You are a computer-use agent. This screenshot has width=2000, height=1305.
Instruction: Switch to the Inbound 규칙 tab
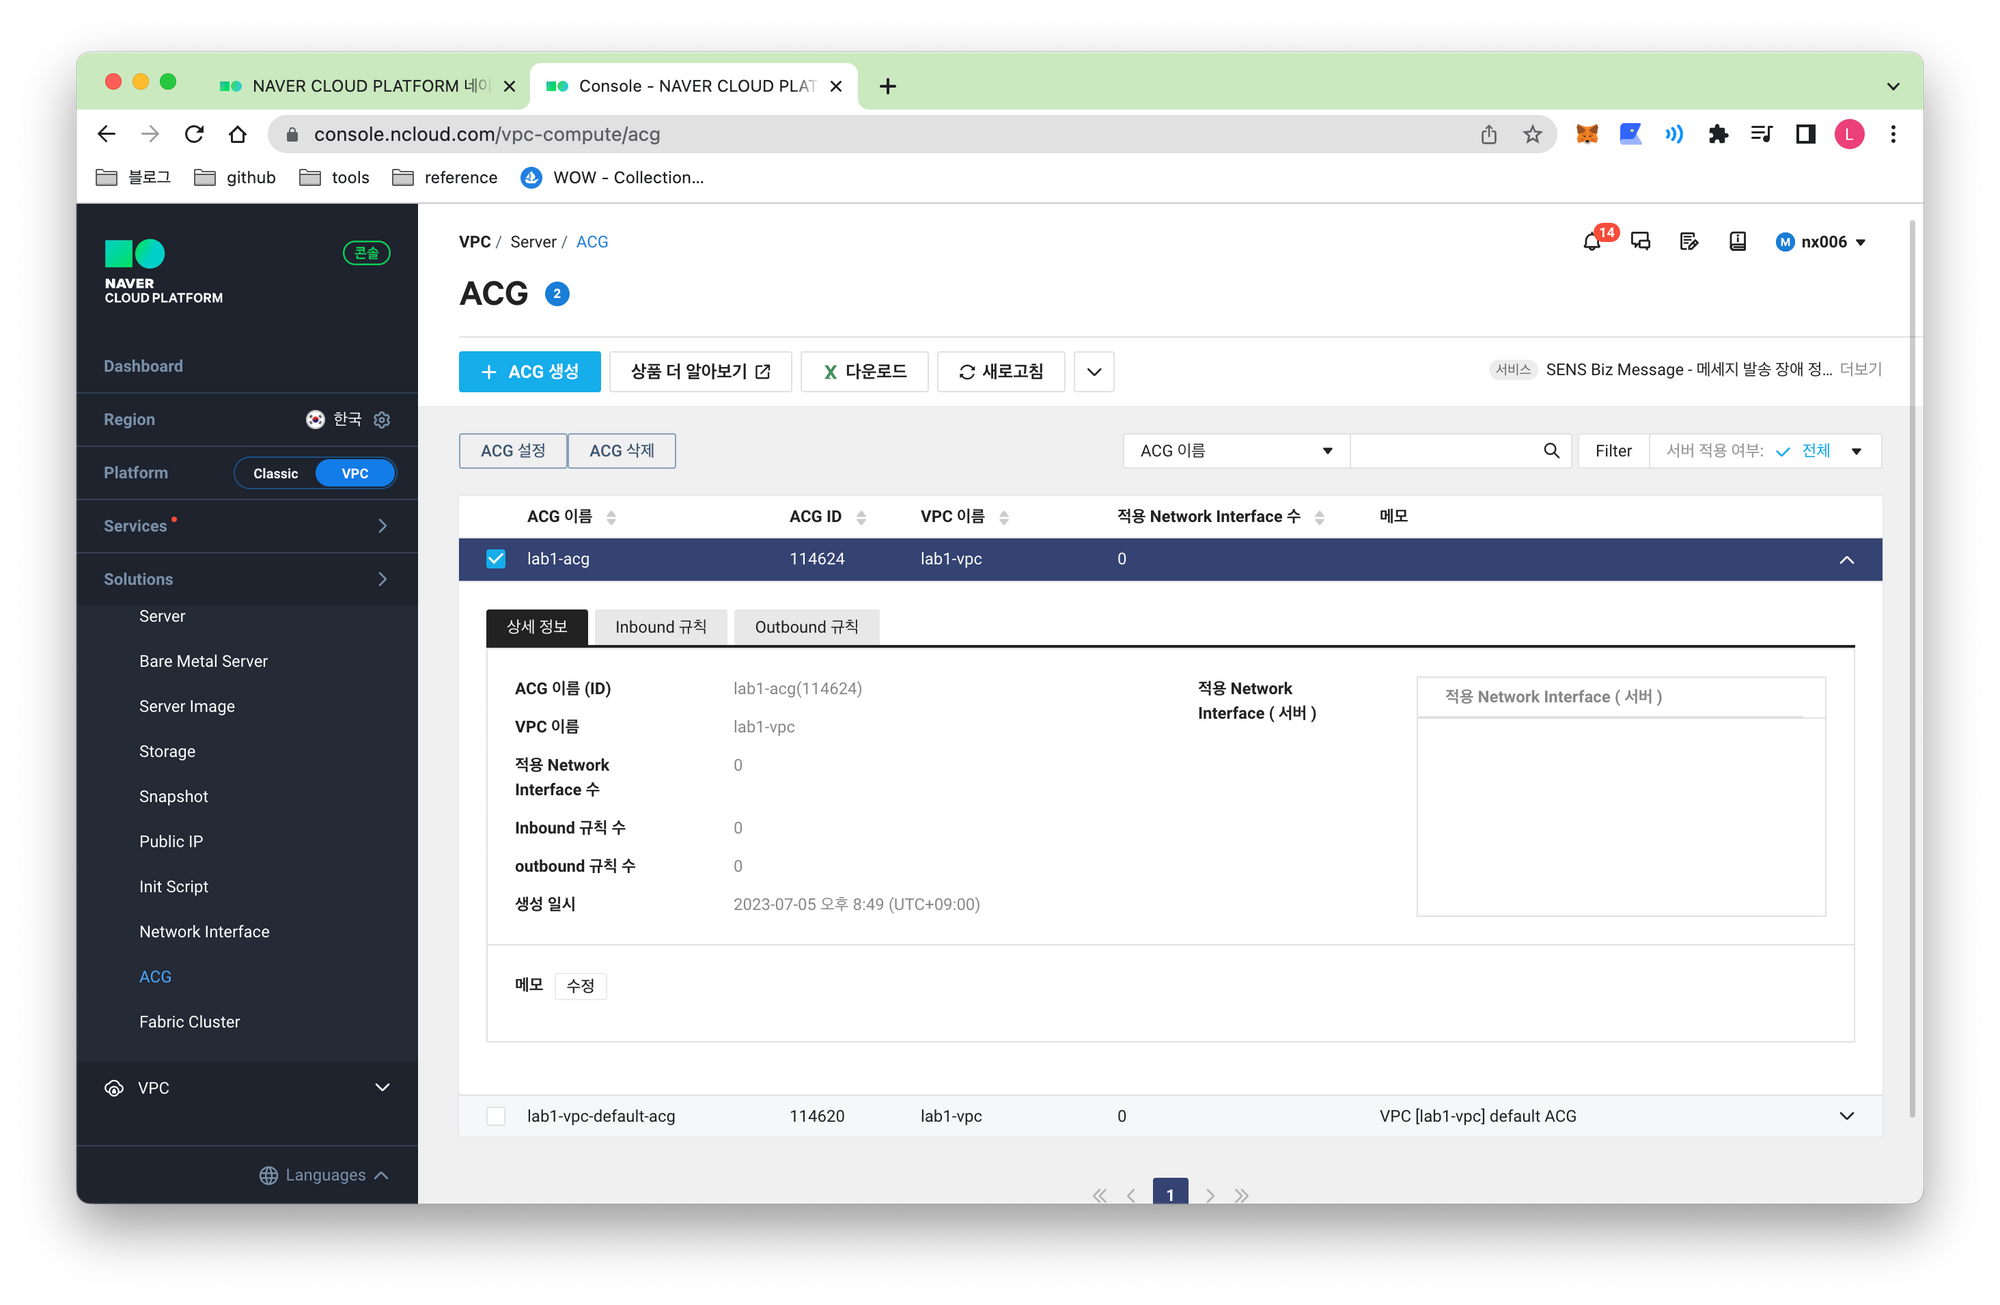point(660,627)
